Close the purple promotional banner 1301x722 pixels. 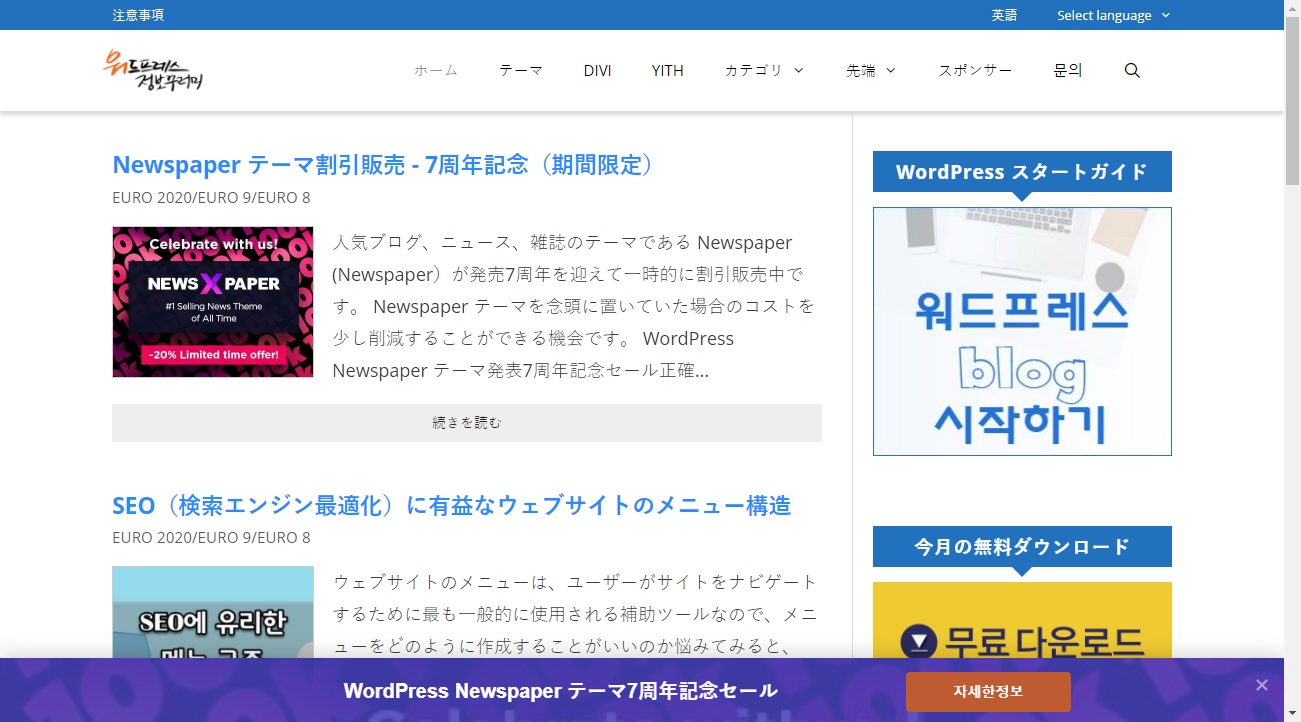point(1262,685)
